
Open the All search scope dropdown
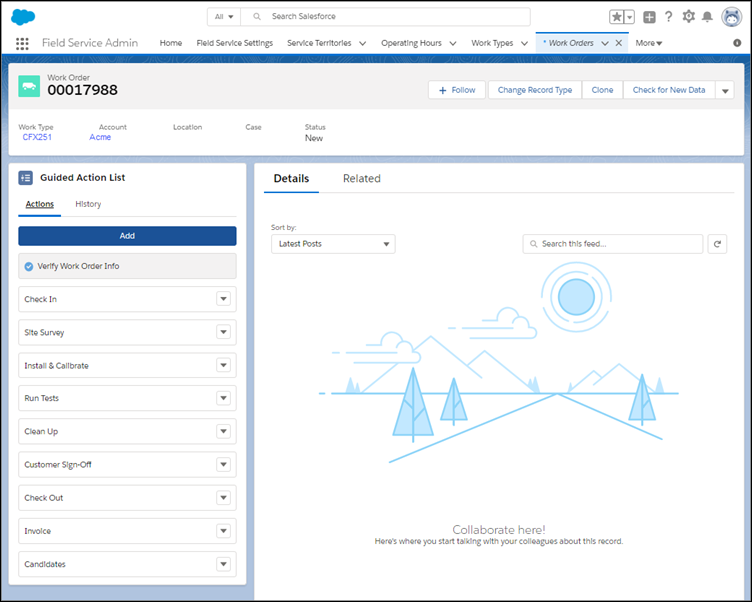click(x=223, y=16)
